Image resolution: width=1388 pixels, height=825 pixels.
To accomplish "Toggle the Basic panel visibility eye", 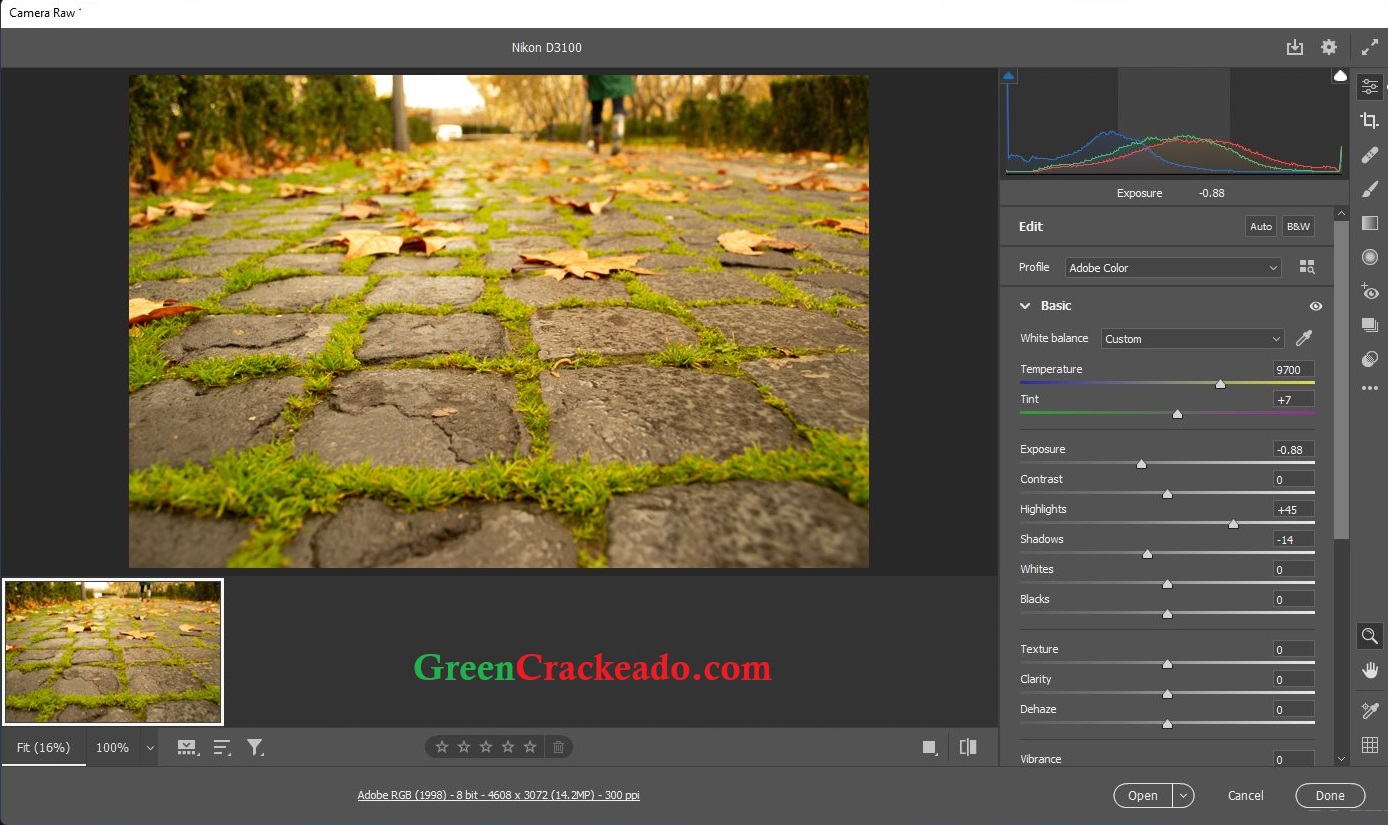I will click(1315, 306).
